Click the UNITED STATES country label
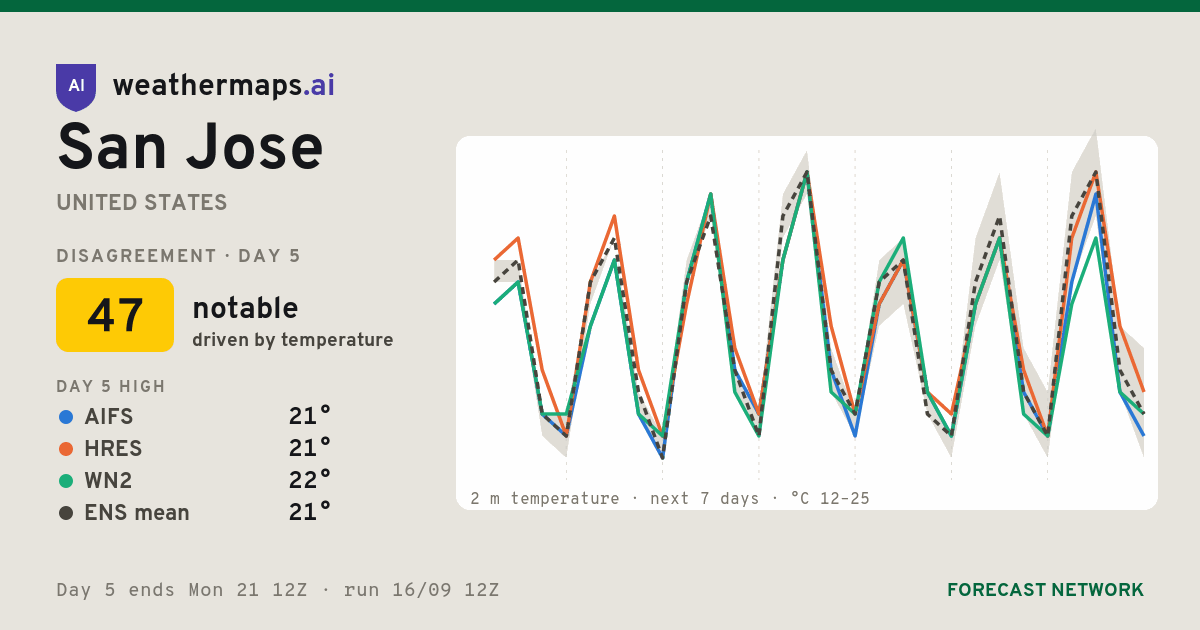Viewport: 1200px width, 630px height. tap(142, 203)
